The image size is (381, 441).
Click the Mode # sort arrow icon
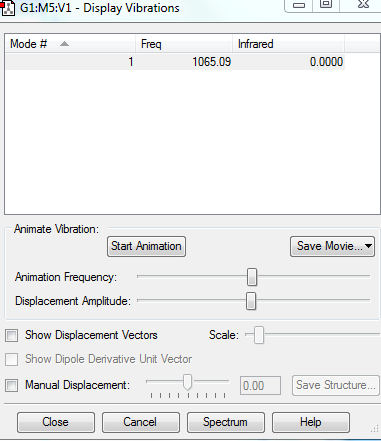tap(64, 44)
